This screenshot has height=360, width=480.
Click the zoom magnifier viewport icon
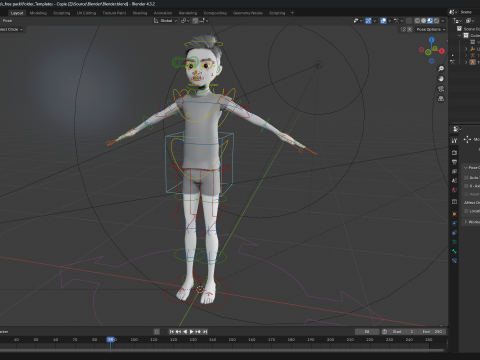click(x=441, y=69)
